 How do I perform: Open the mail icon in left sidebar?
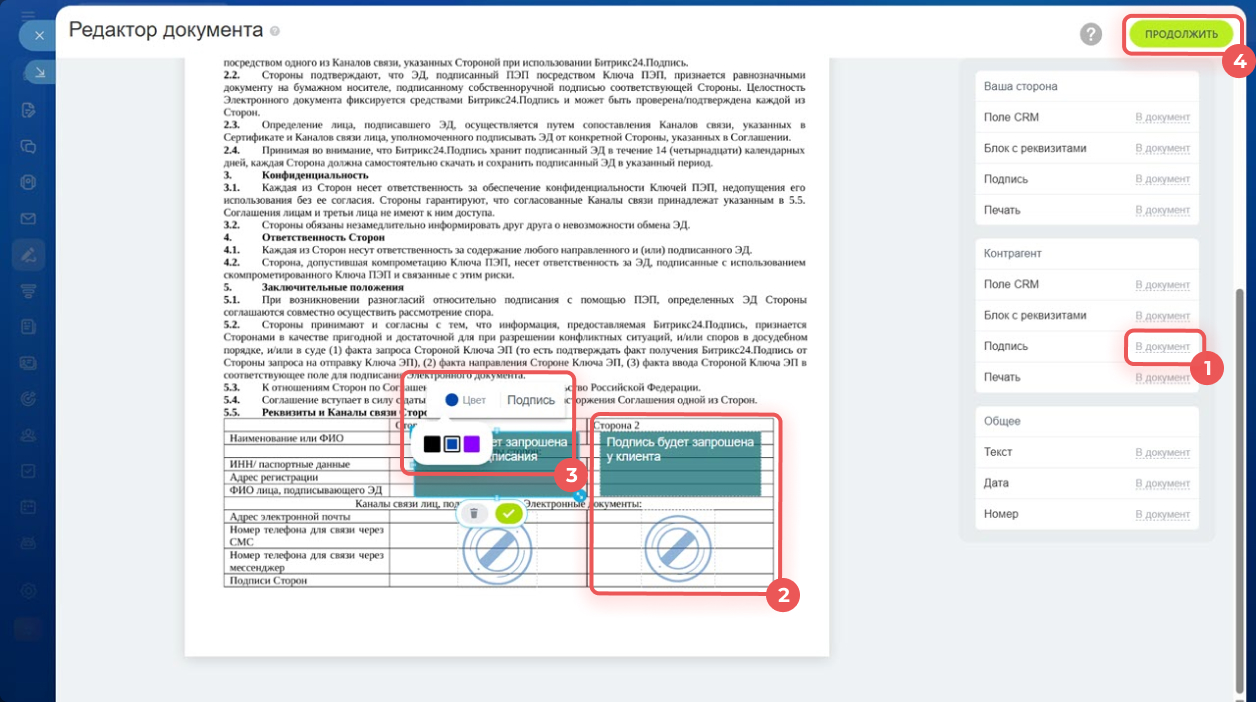(29, 219)
